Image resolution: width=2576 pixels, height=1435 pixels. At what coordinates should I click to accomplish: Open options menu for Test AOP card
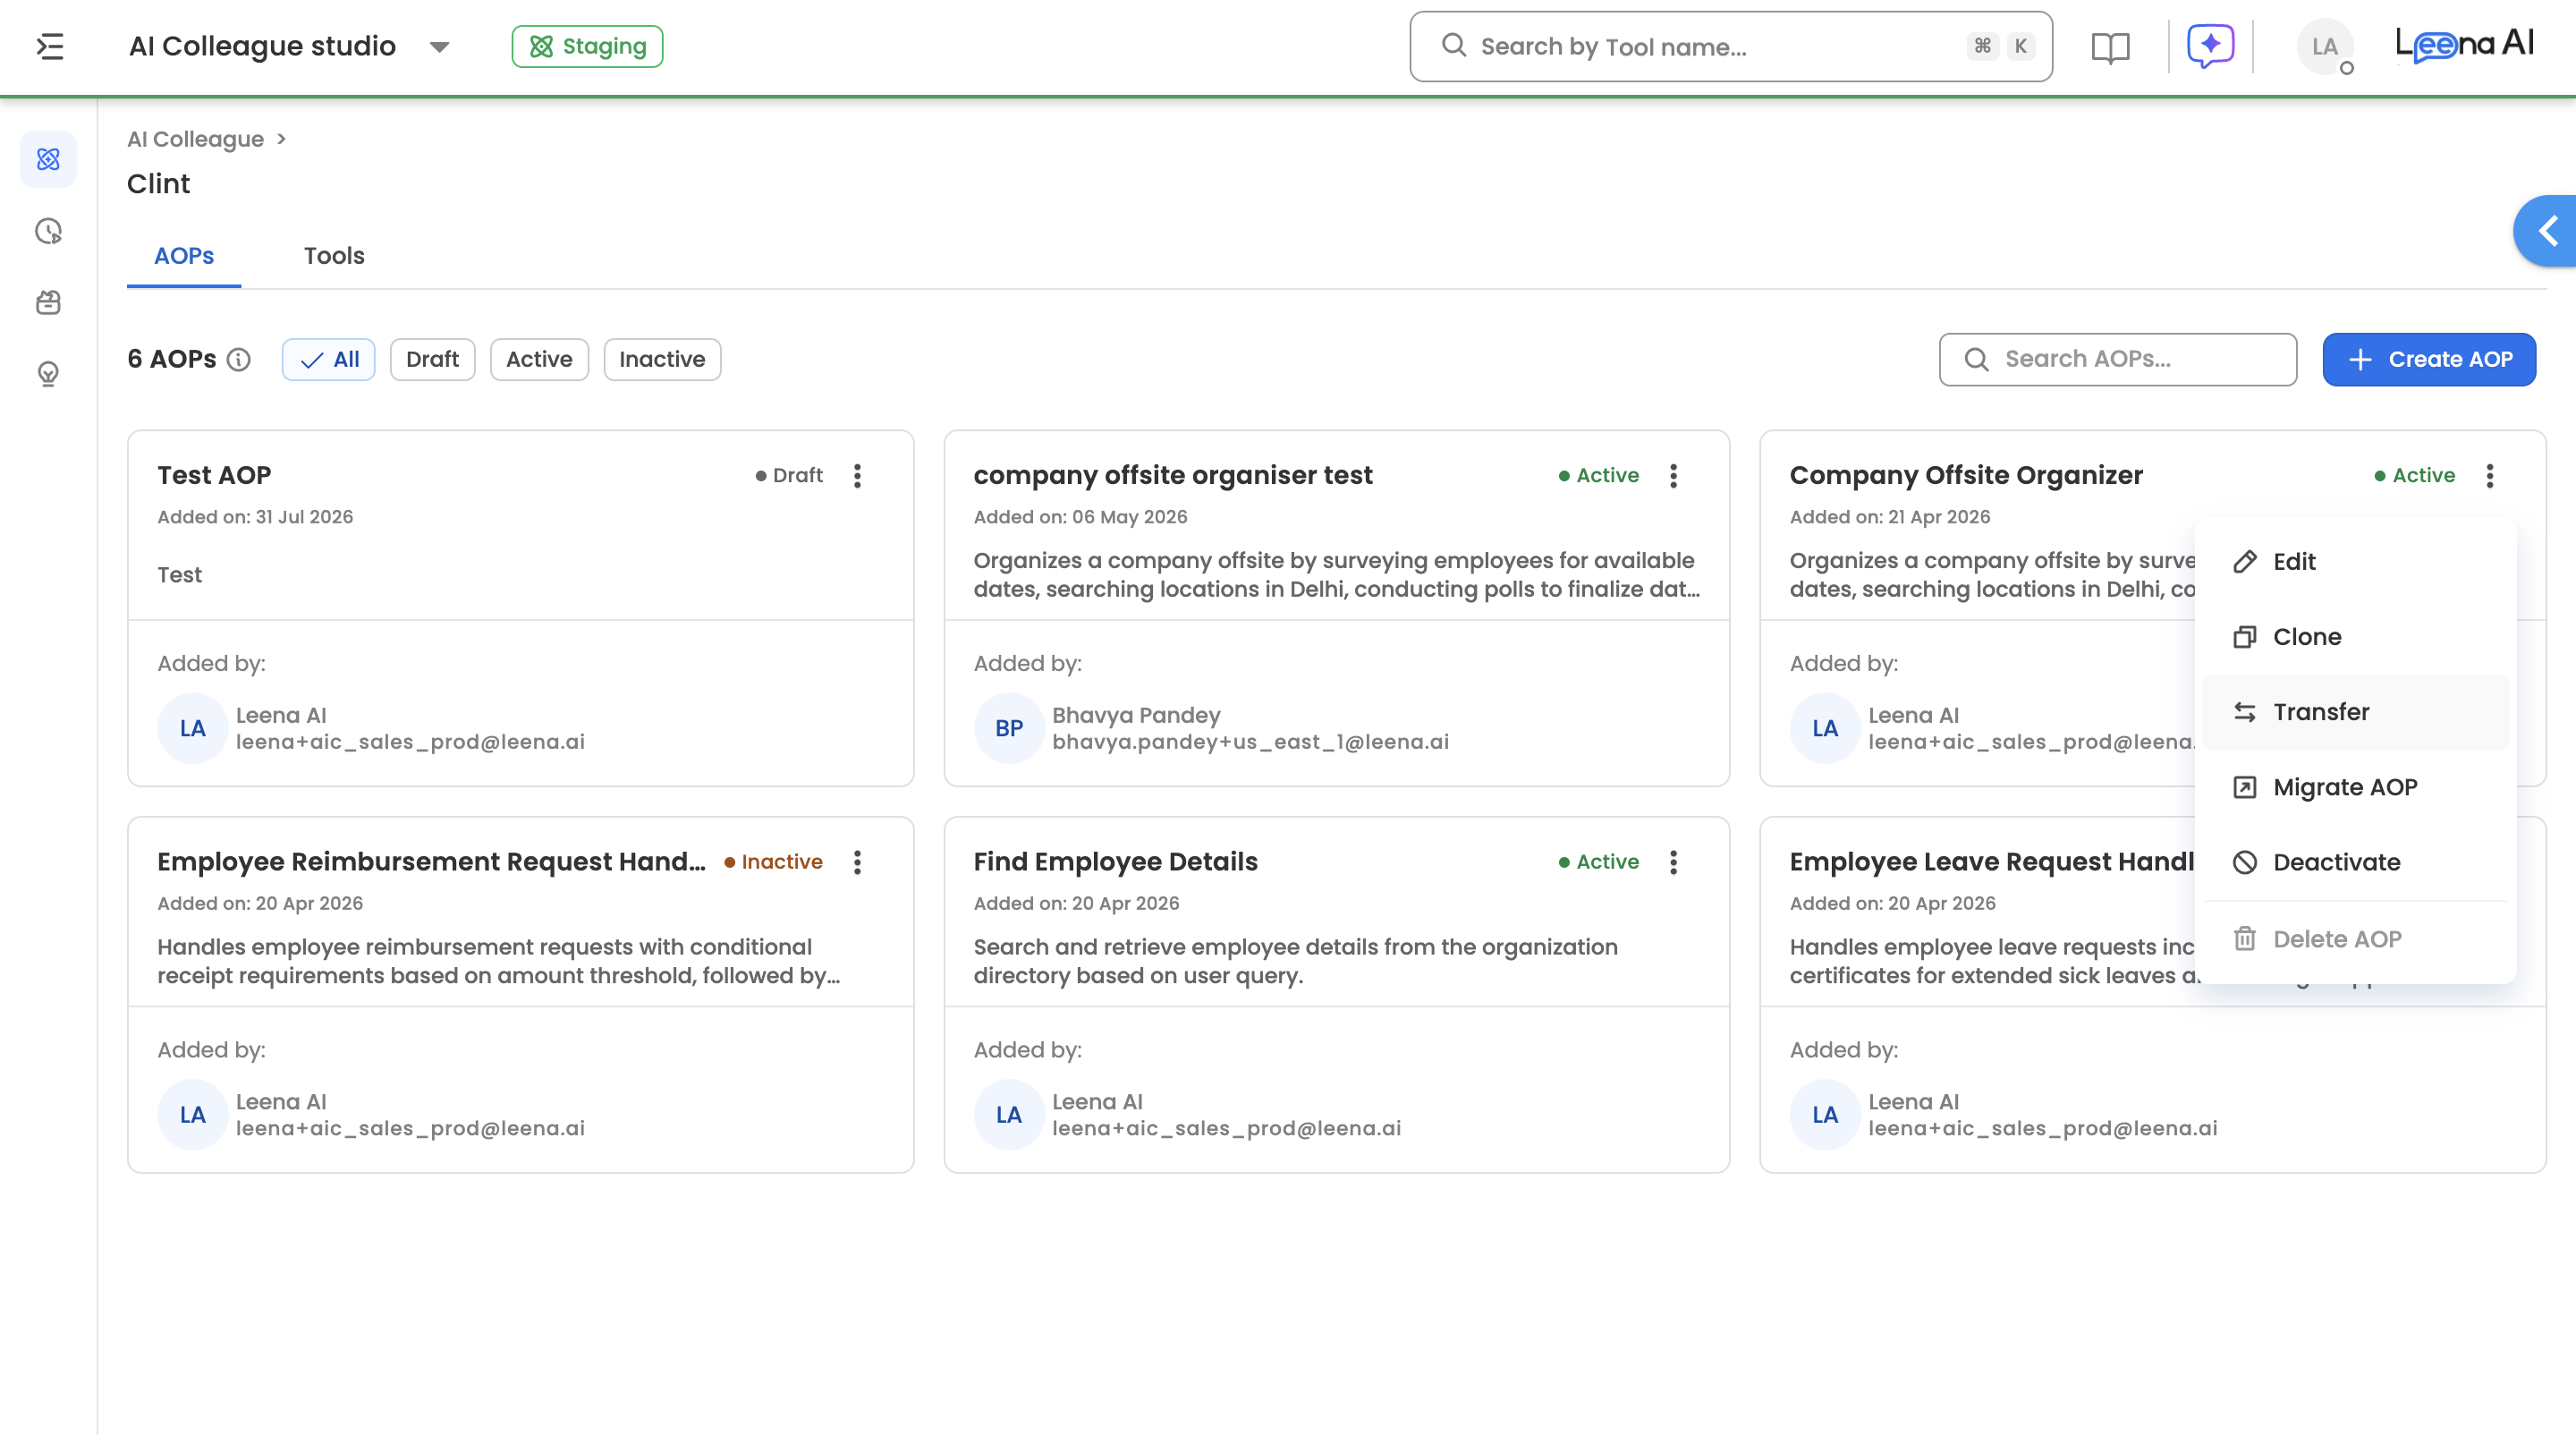pos(857,476)
